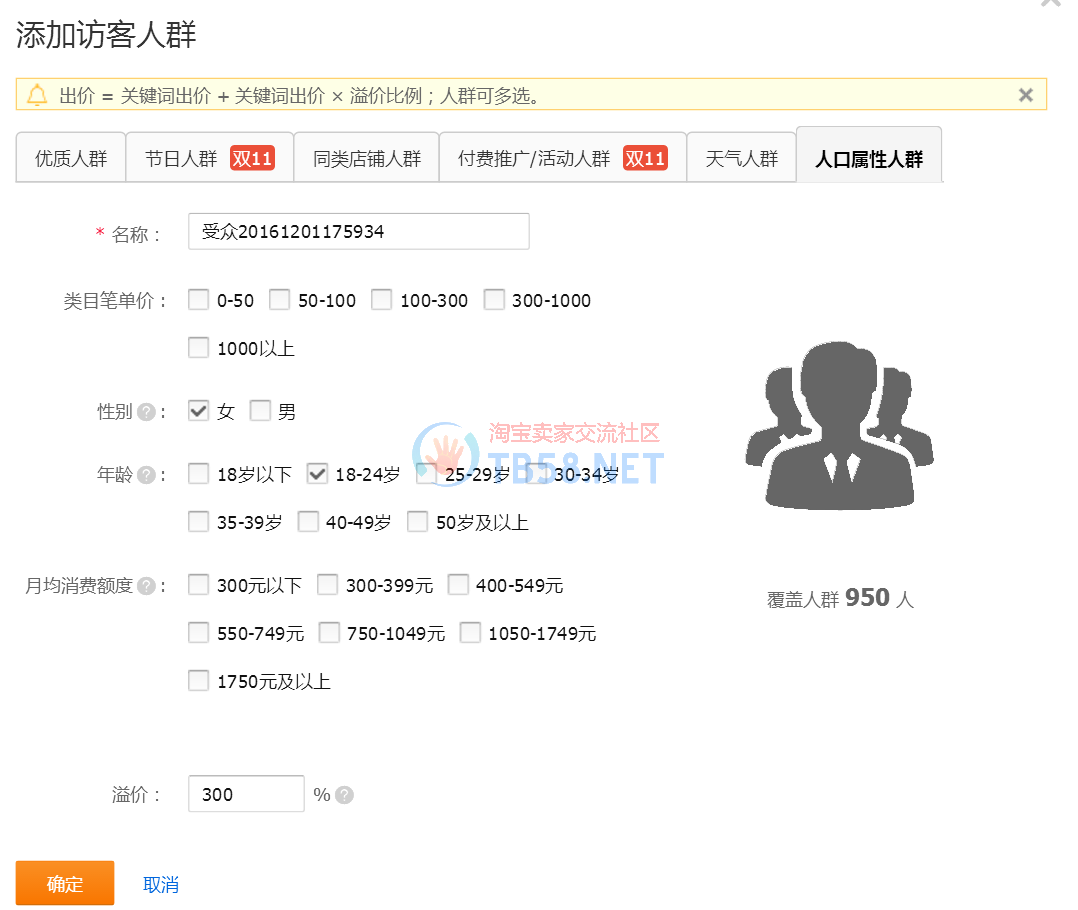Viewport: 1078px width, 910px height.
Task: Open the 同类店铺人群 tab
Action: 366,158
